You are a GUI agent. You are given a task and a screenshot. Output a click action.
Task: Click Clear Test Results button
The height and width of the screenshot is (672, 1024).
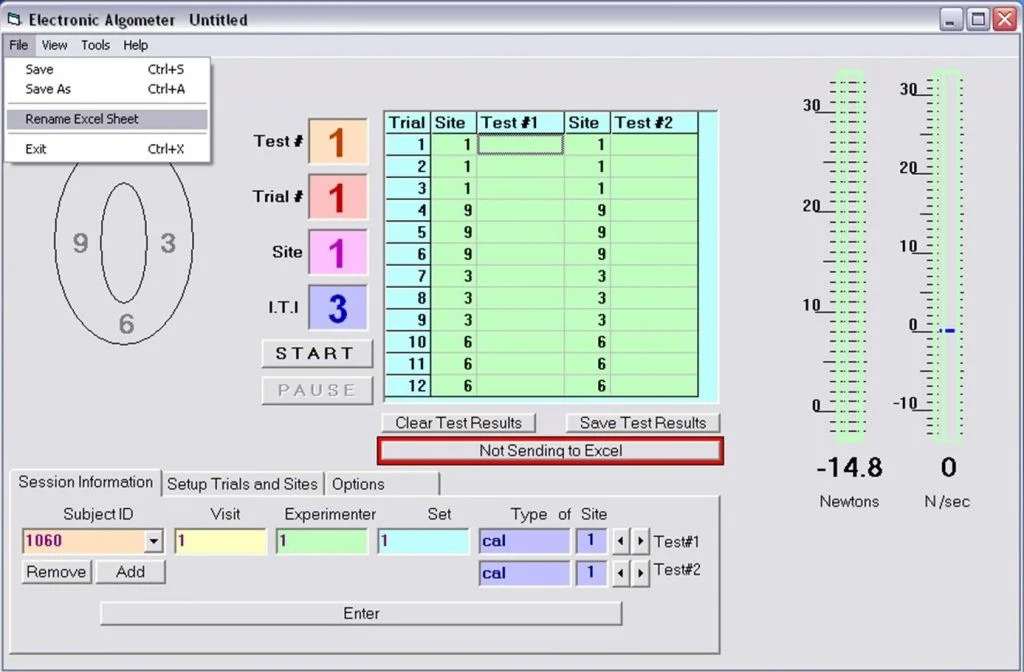pyautogui.click(x=458, y=423)
